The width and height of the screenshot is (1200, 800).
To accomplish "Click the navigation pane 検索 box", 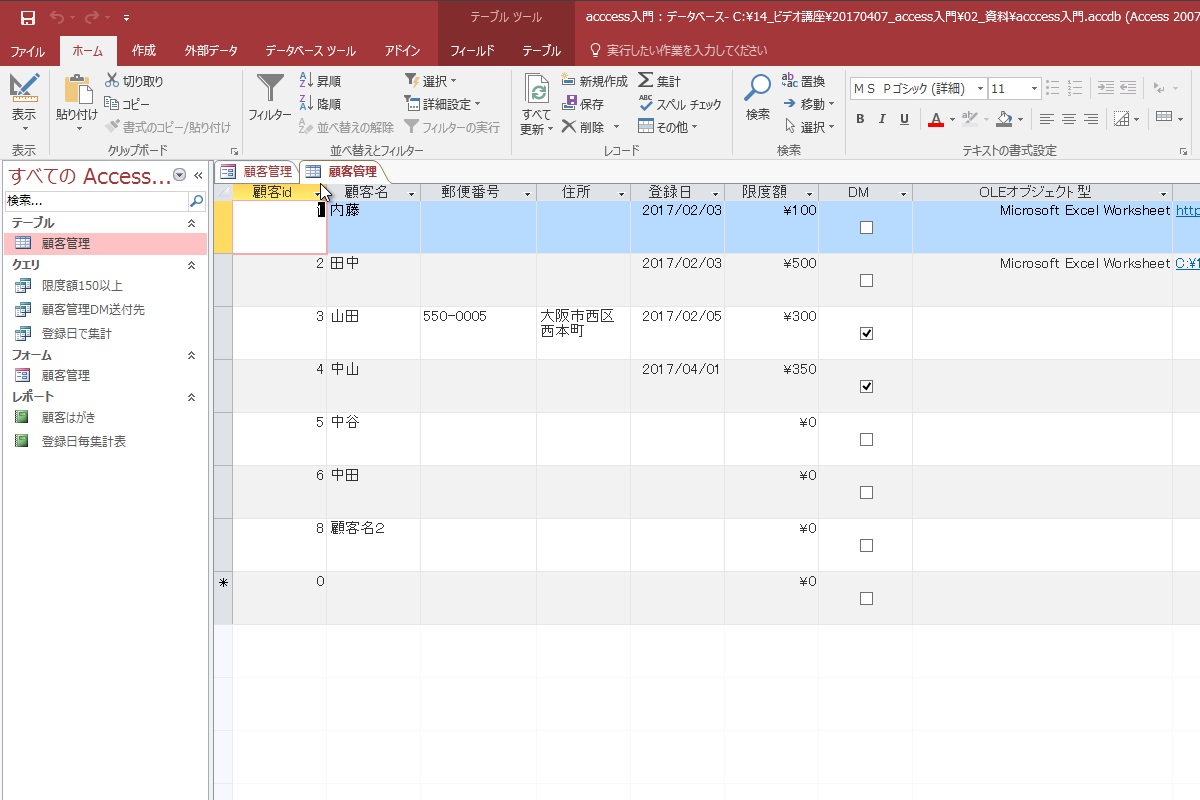I will [96, 201].
